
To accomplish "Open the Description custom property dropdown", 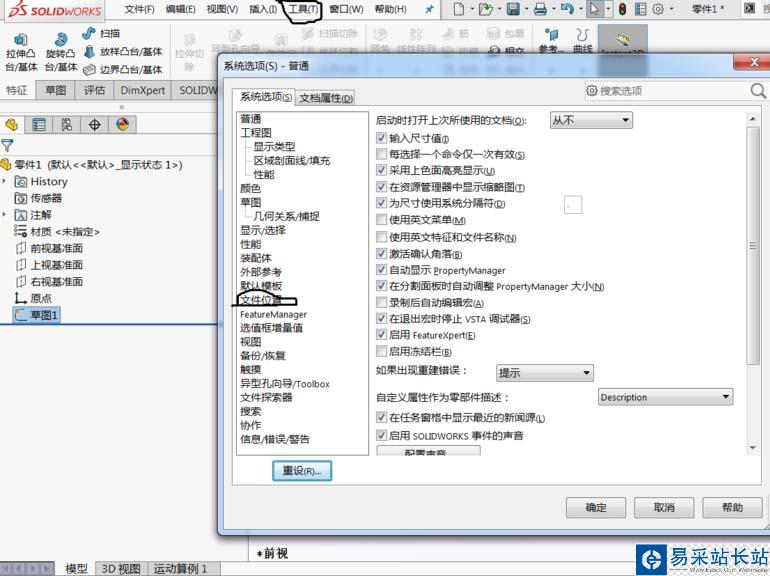I will 666,397.
